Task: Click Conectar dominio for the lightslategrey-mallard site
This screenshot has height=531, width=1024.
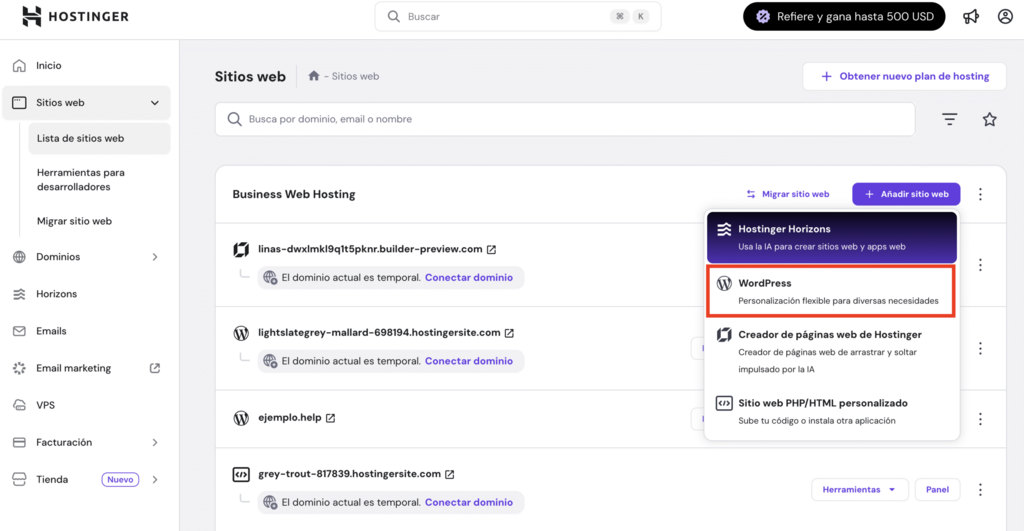Action: click(x=469, y=361)
